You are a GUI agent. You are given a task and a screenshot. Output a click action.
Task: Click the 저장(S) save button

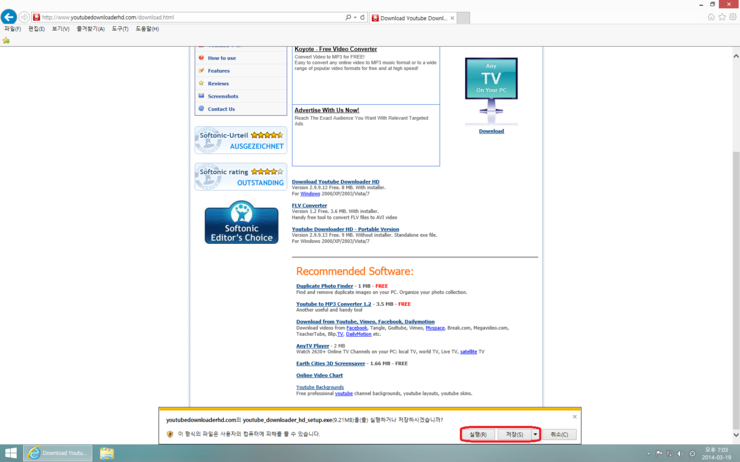(514, 434)
